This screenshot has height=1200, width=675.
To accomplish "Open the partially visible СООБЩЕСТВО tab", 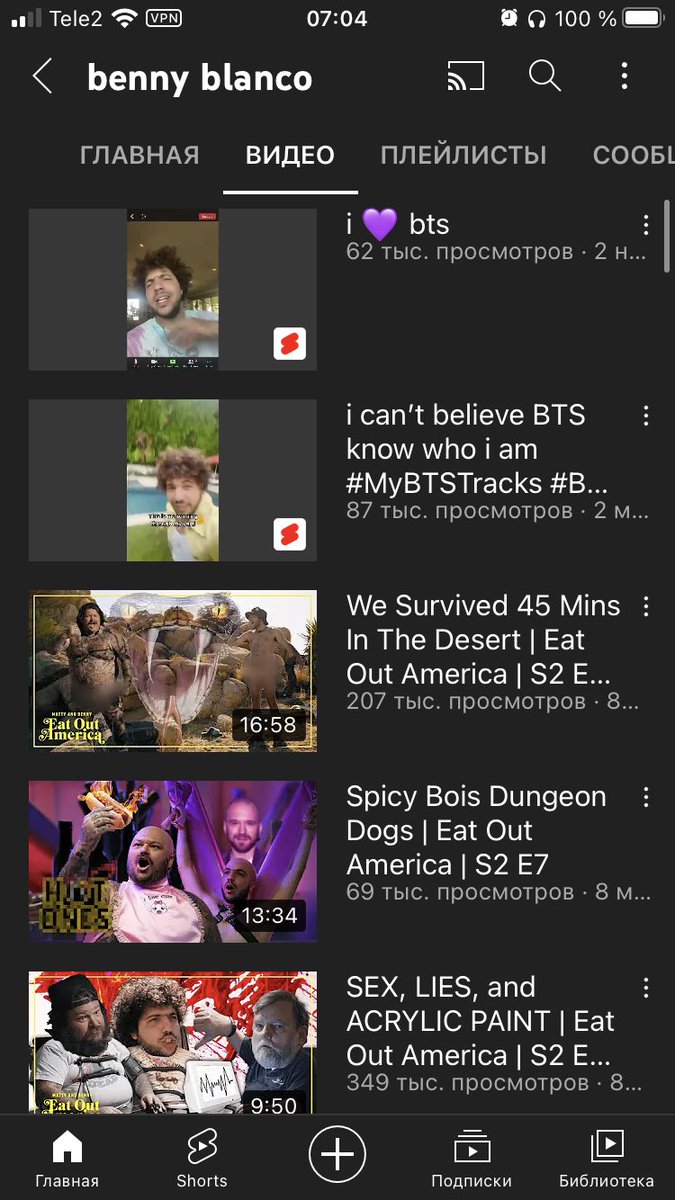I will pos(633,155).
